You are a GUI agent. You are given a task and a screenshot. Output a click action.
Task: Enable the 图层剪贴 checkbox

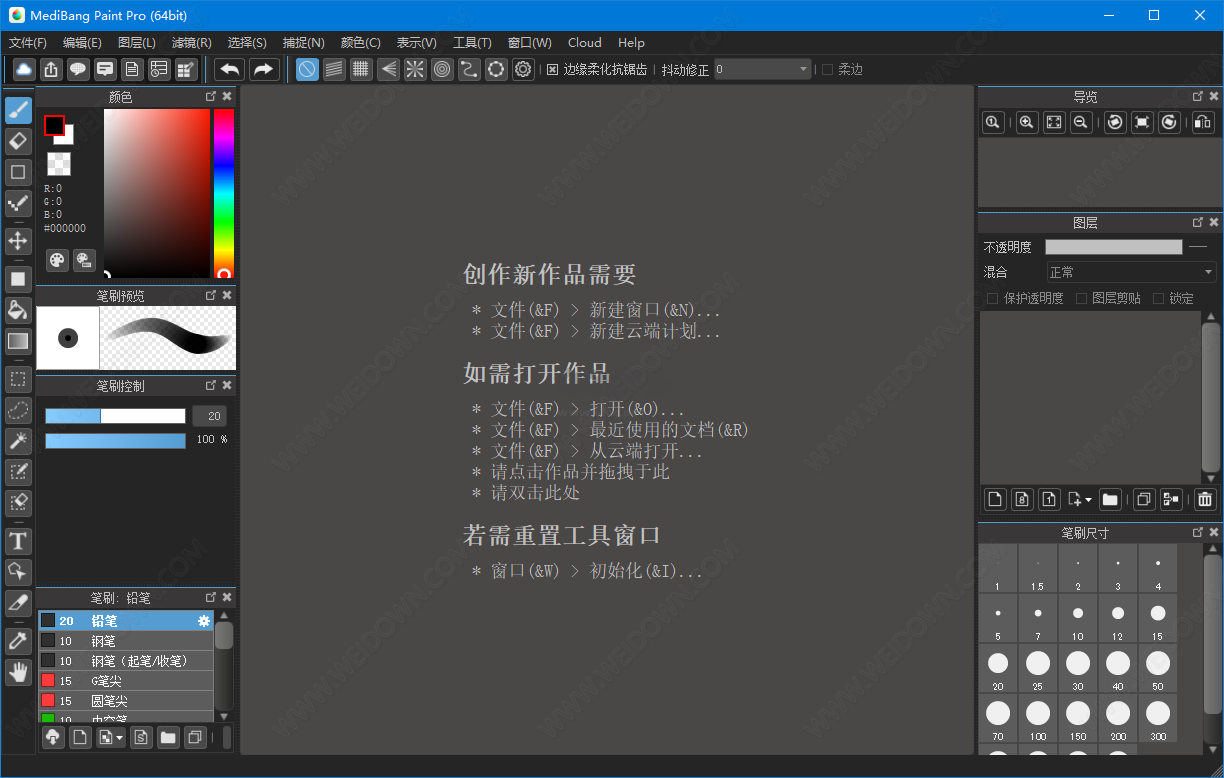(1081, 297)
